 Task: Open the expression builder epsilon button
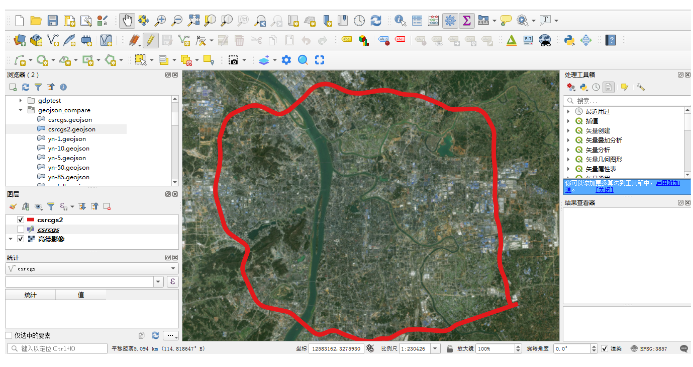coord(173,282)
